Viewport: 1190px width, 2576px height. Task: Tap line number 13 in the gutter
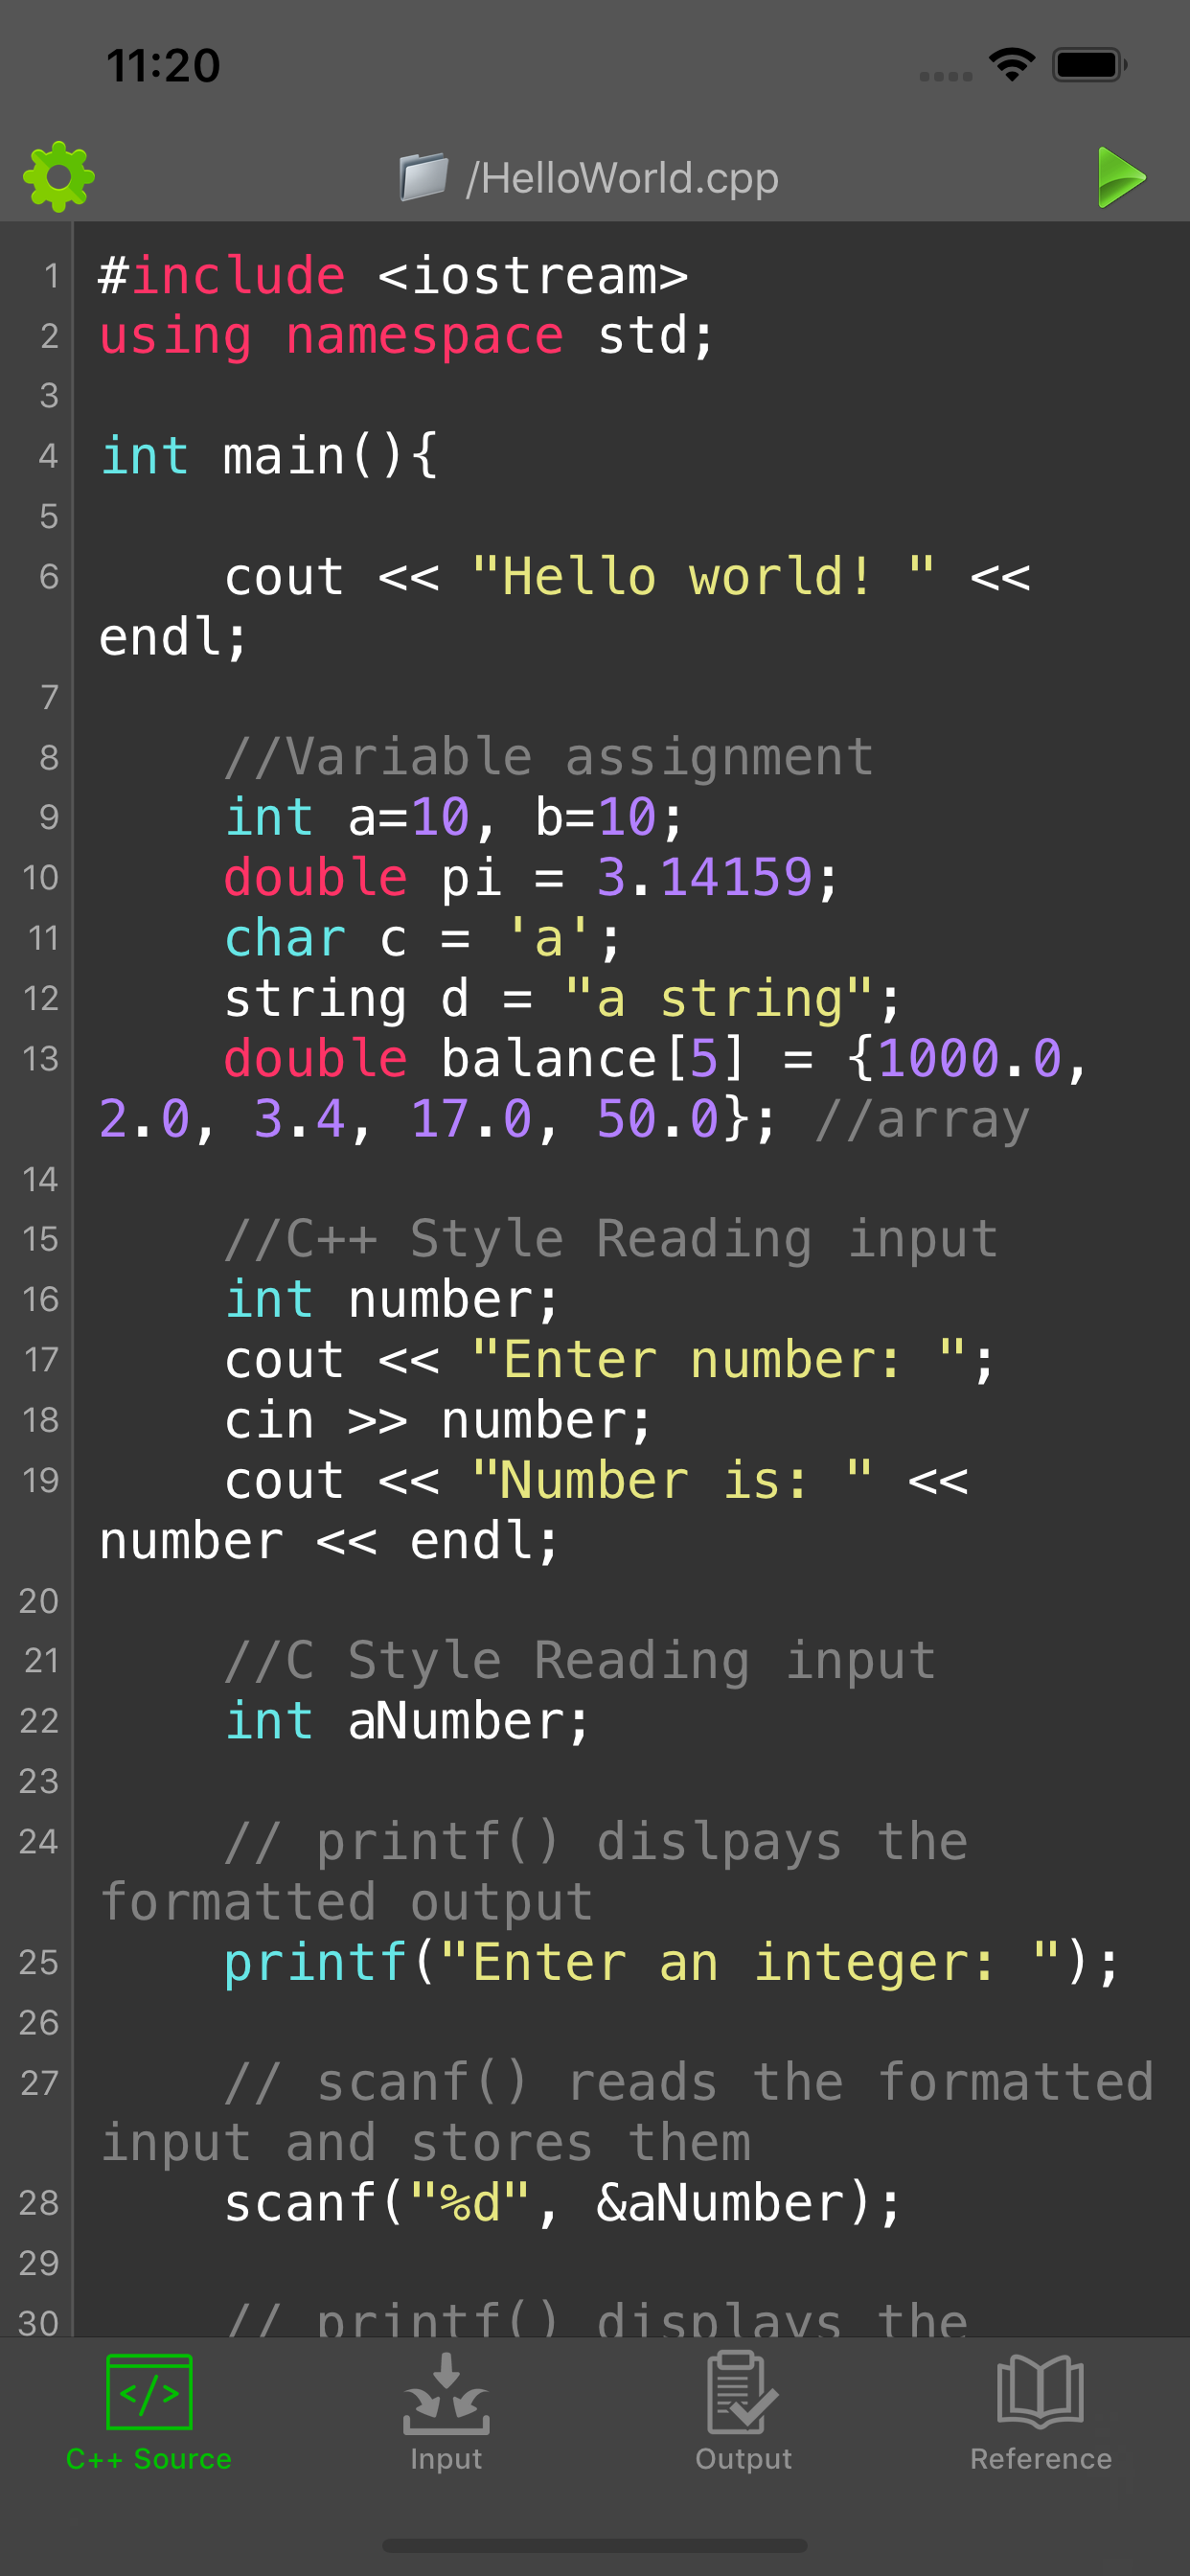point(40,1058)
